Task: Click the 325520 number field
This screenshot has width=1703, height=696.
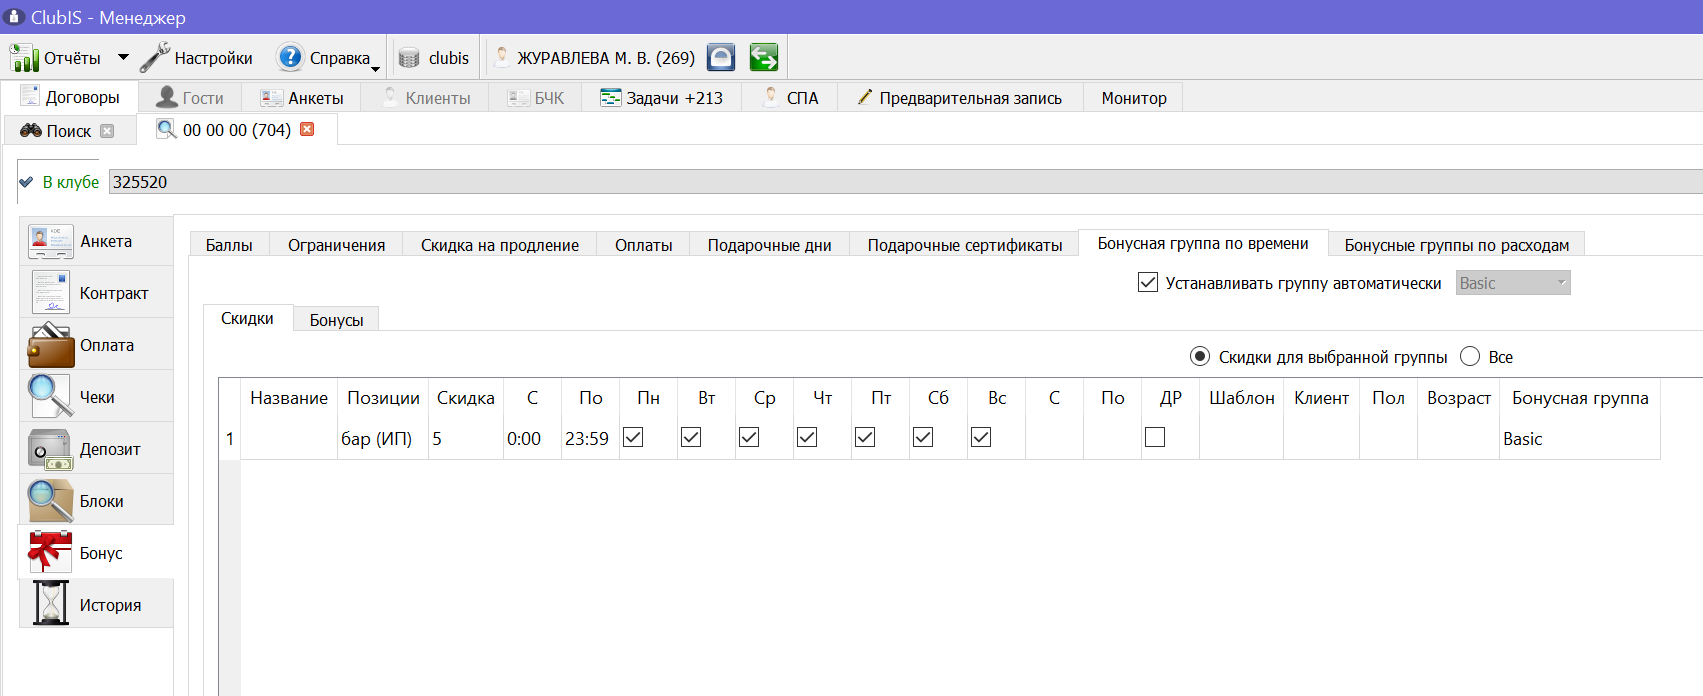Action: 905,182
